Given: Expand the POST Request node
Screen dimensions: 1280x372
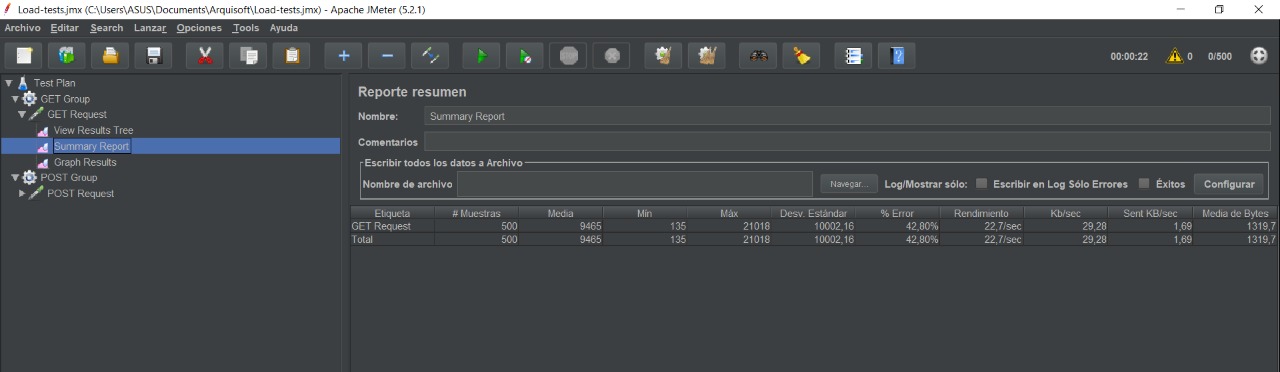Looking at the screenshot, I should pos(22,193).
